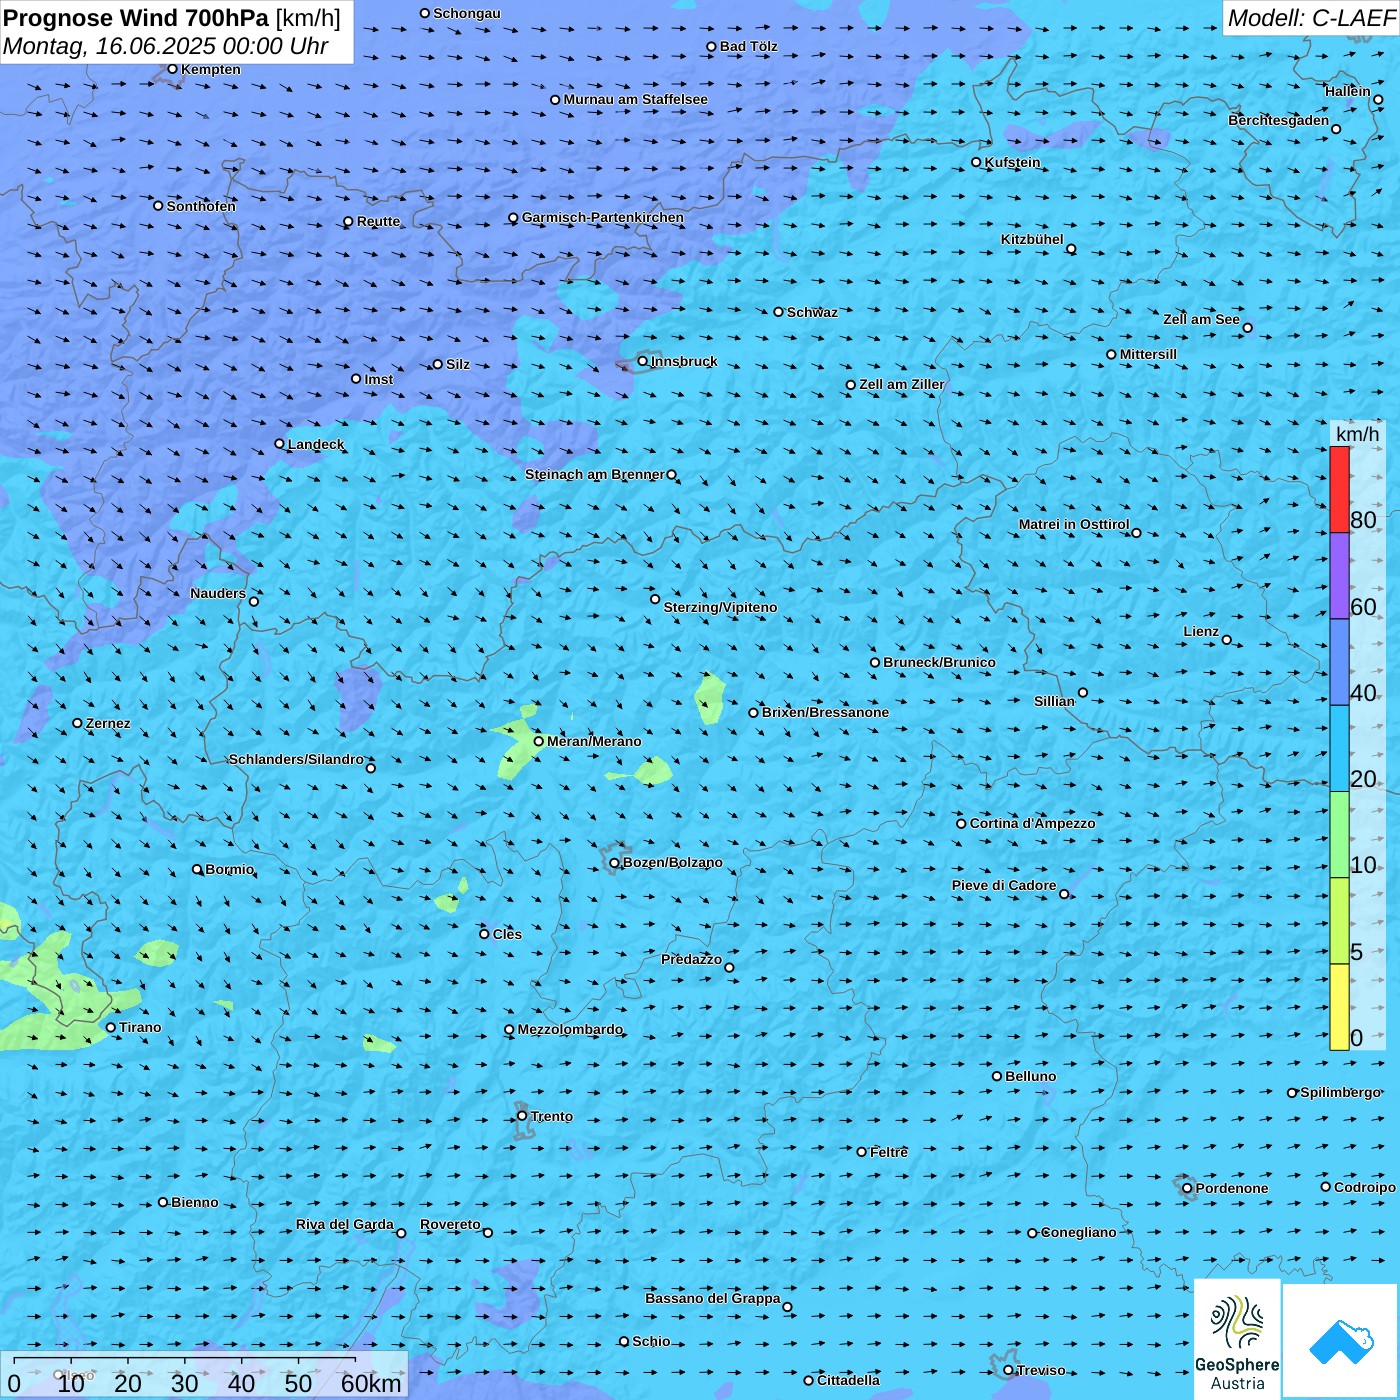
Task: Click the 'Bad Tölz' city label
Action: pyautogui.click(x=748, y=46)
